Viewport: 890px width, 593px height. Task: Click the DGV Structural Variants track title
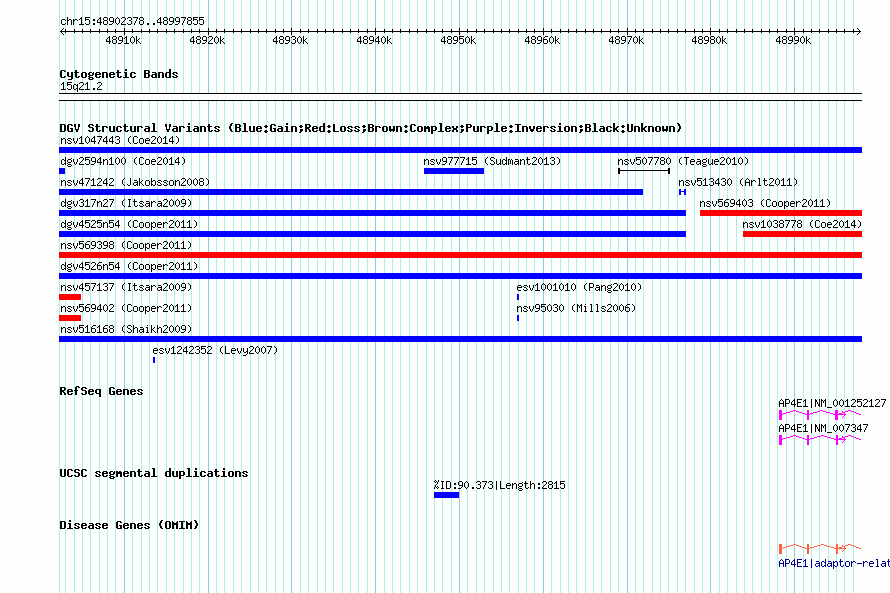371,128
